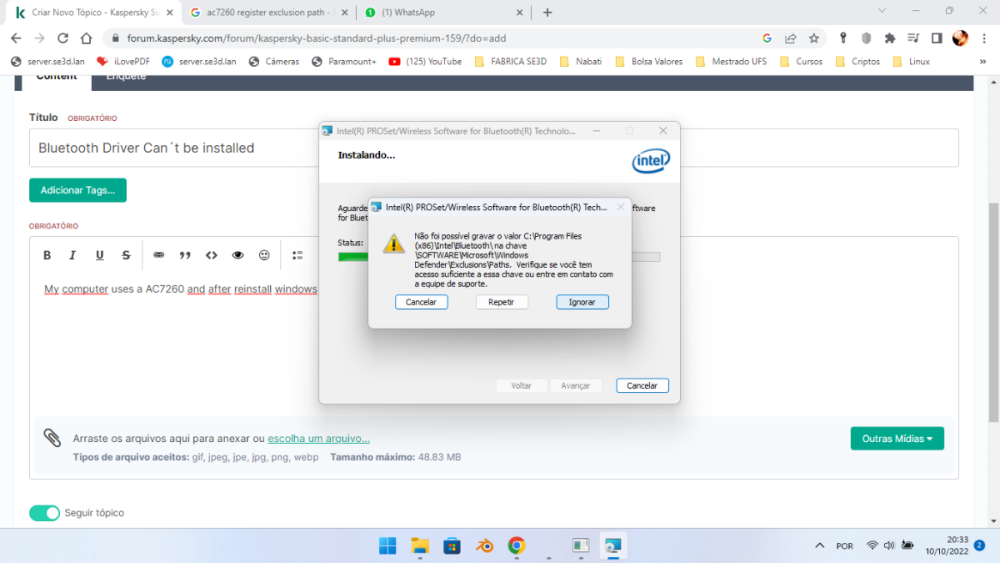Toggle underline formatting in editor
1000x563 pixels.
point(99,255)
